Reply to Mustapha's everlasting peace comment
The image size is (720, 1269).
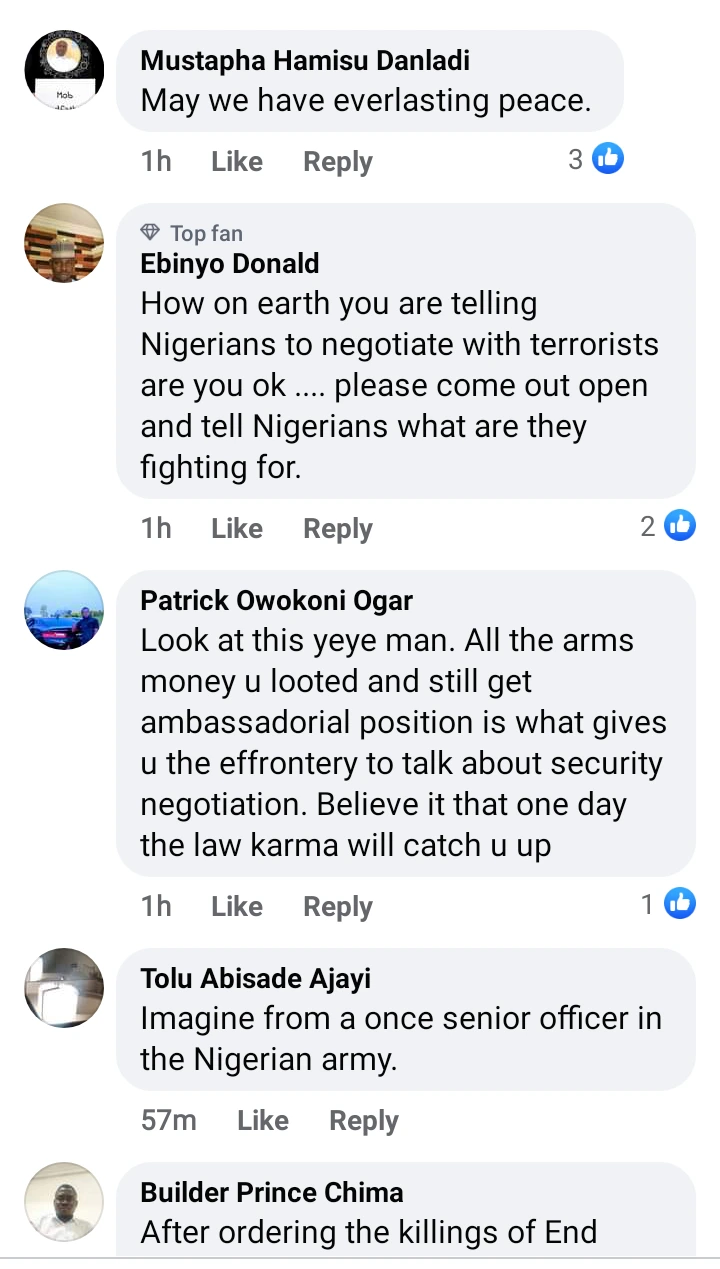coord(338,161)
